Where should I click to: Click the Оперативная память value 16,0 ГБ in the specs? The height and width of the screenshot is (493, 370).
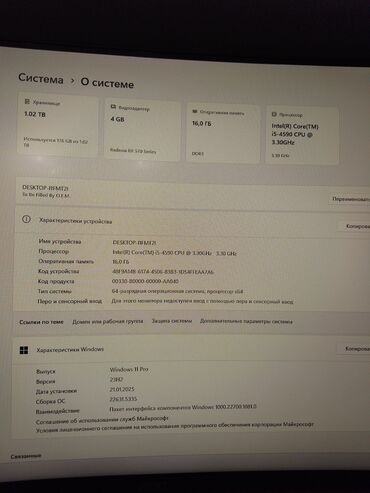121,262
